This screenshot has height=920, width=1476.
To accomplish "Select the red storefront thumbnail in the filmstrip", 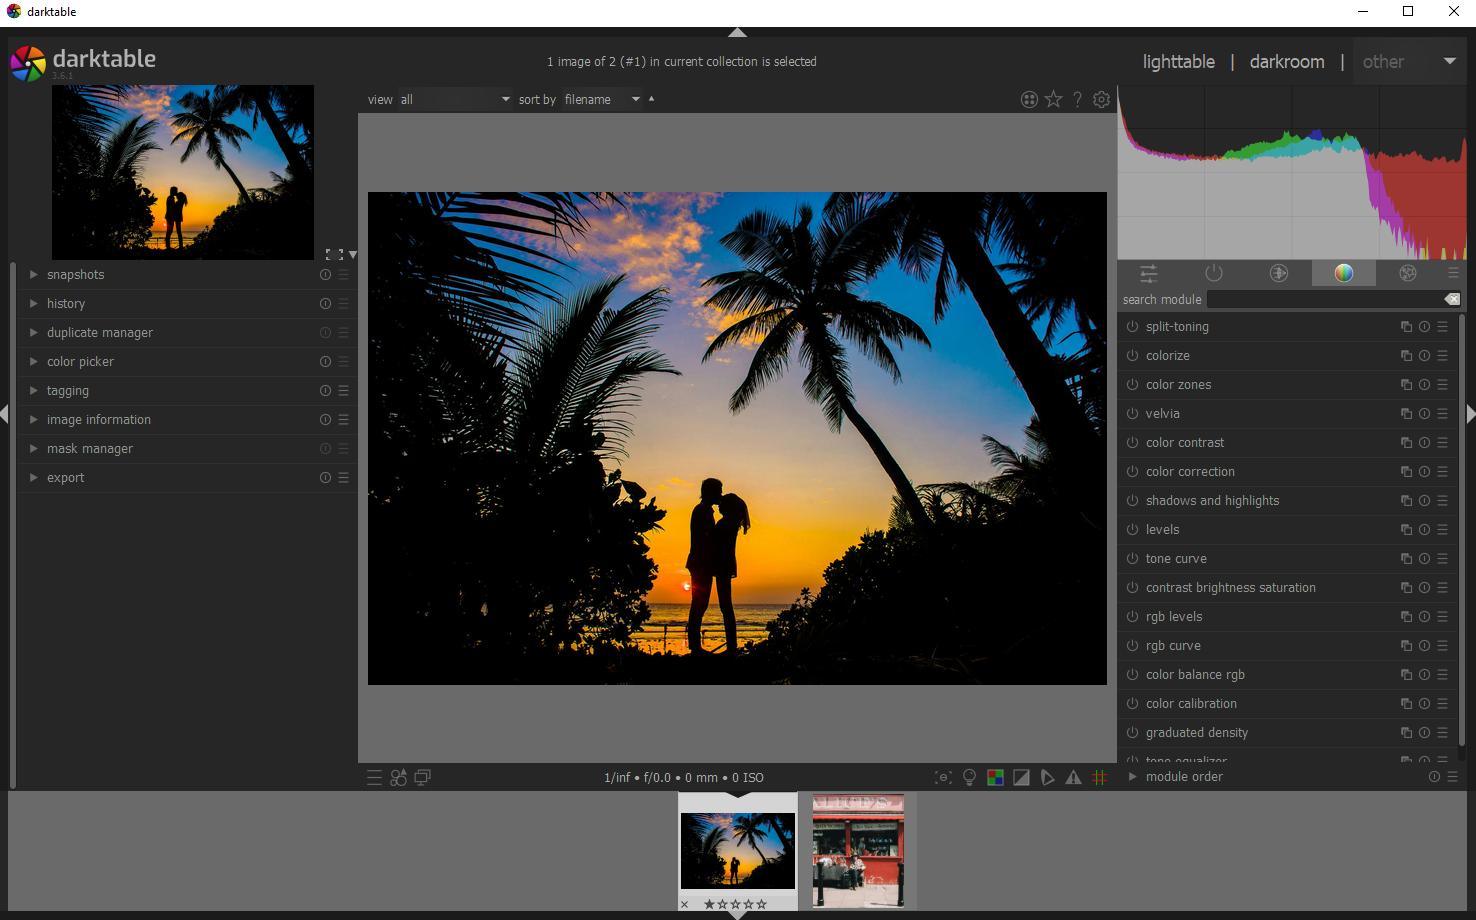I will 860,850.
